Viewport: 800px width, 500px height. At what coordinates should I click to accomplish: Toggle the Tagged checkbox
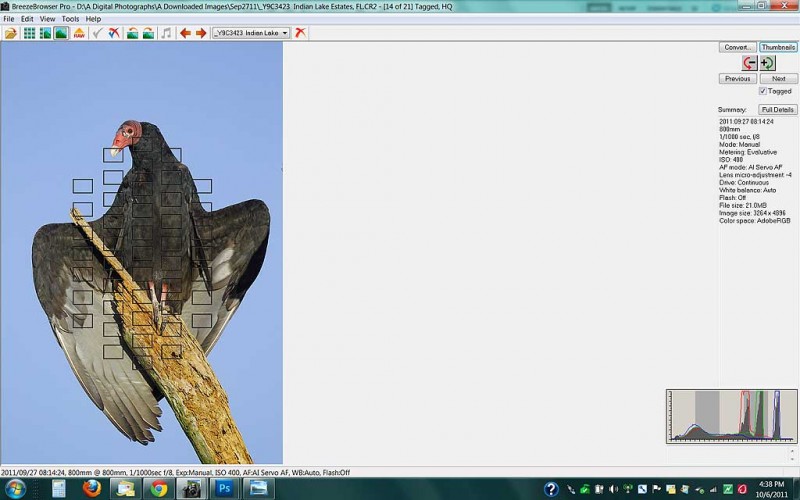[763, 91]
